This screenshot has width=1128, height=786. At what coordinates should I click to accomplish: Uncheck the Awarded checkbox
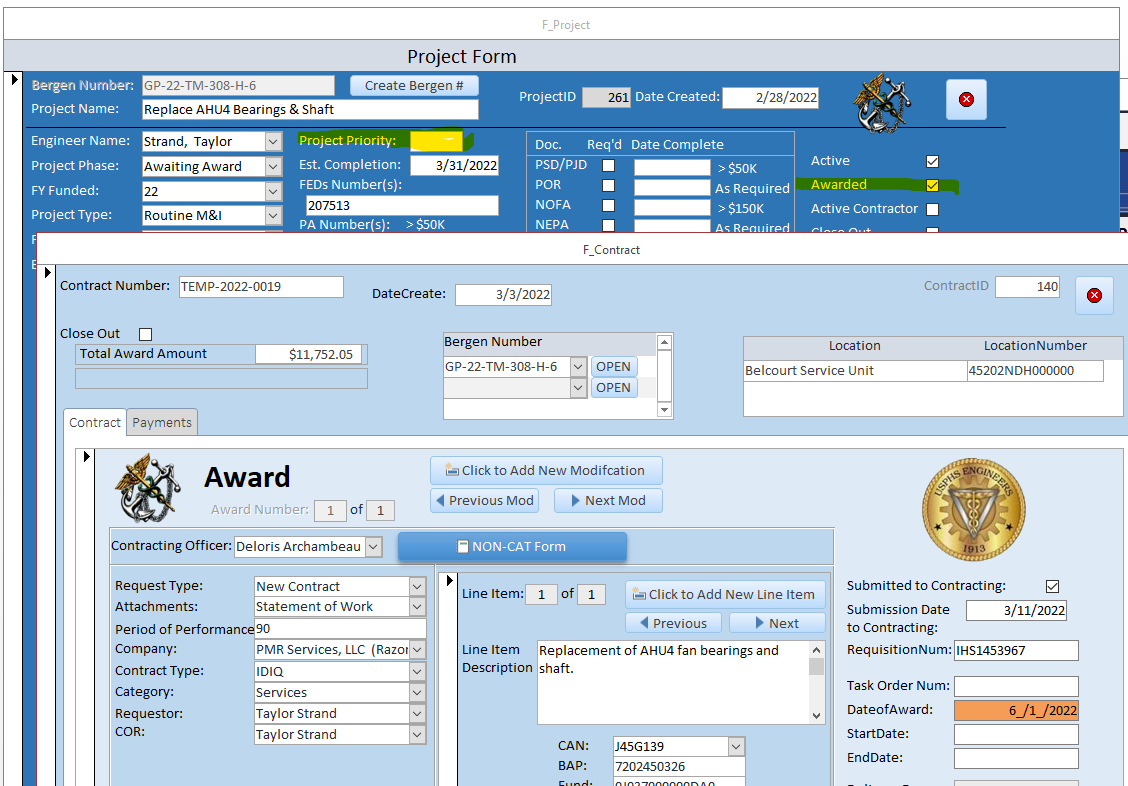click(932, 185)
